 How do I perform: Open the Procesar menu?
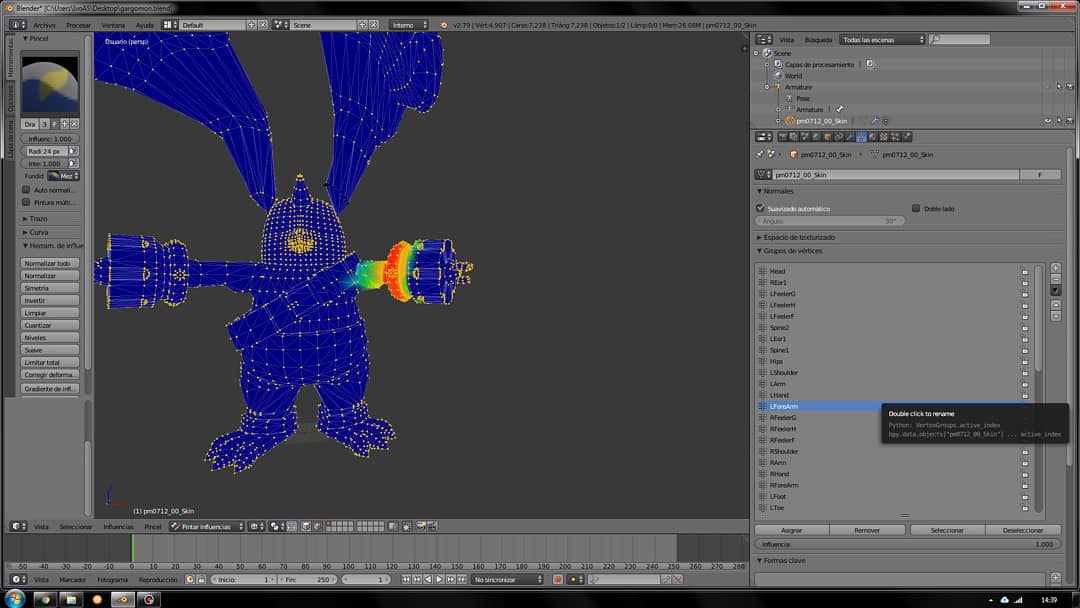point(78,25)
